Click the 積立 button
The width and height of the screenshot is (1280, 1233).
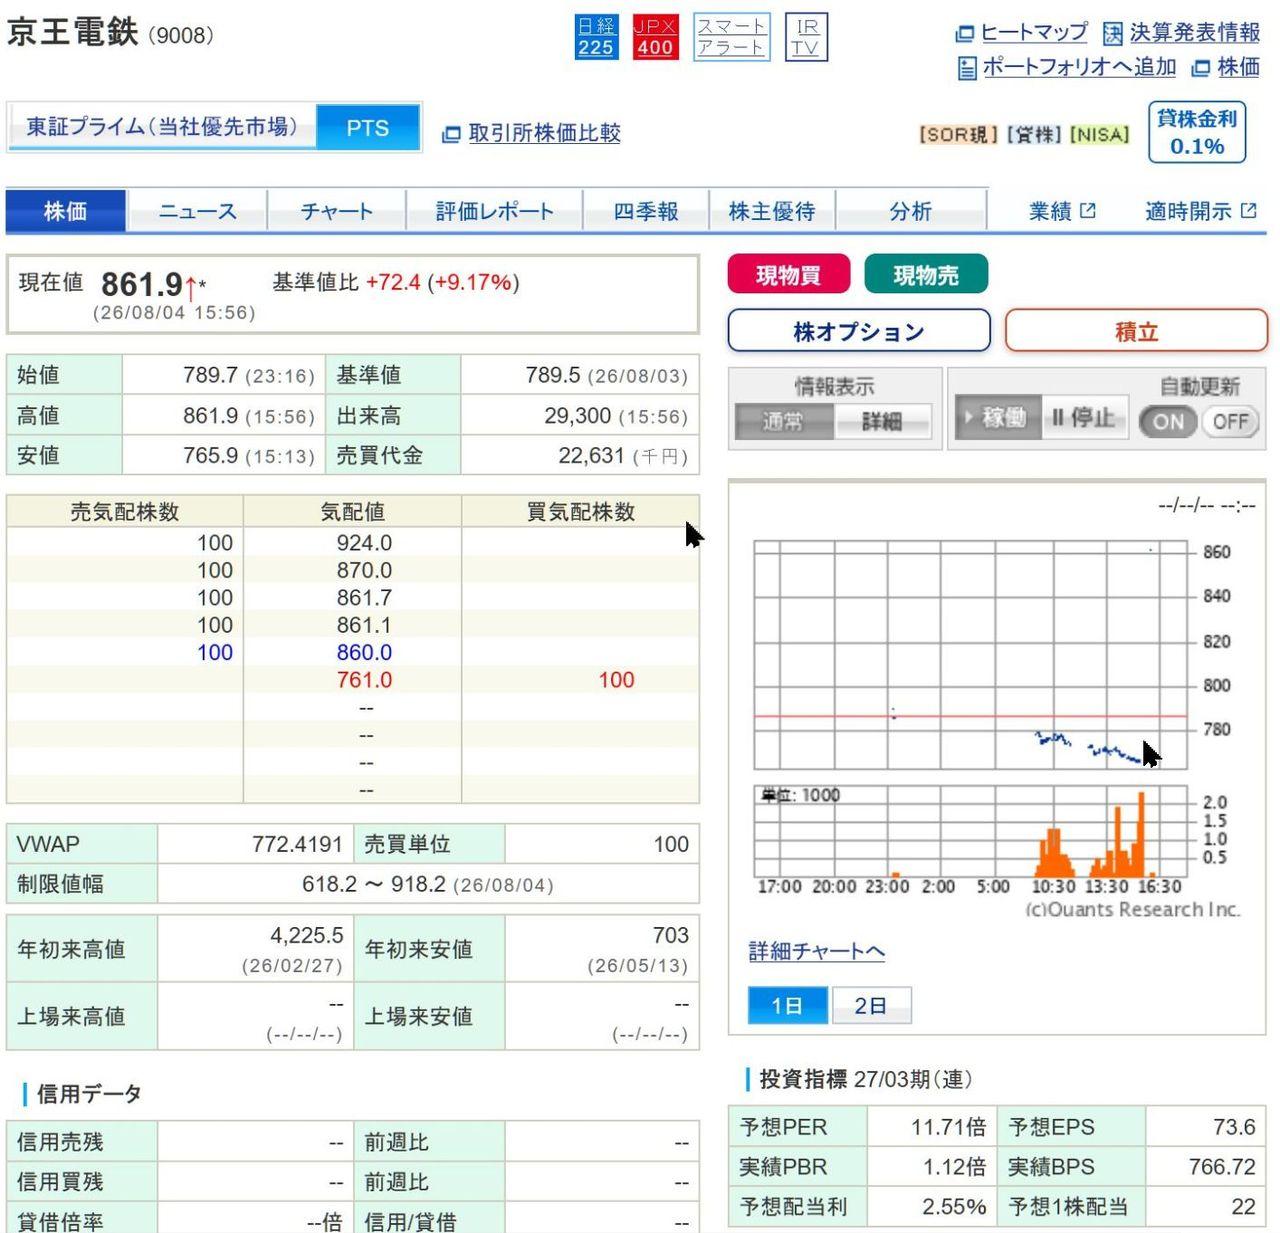click(1136, 331)
